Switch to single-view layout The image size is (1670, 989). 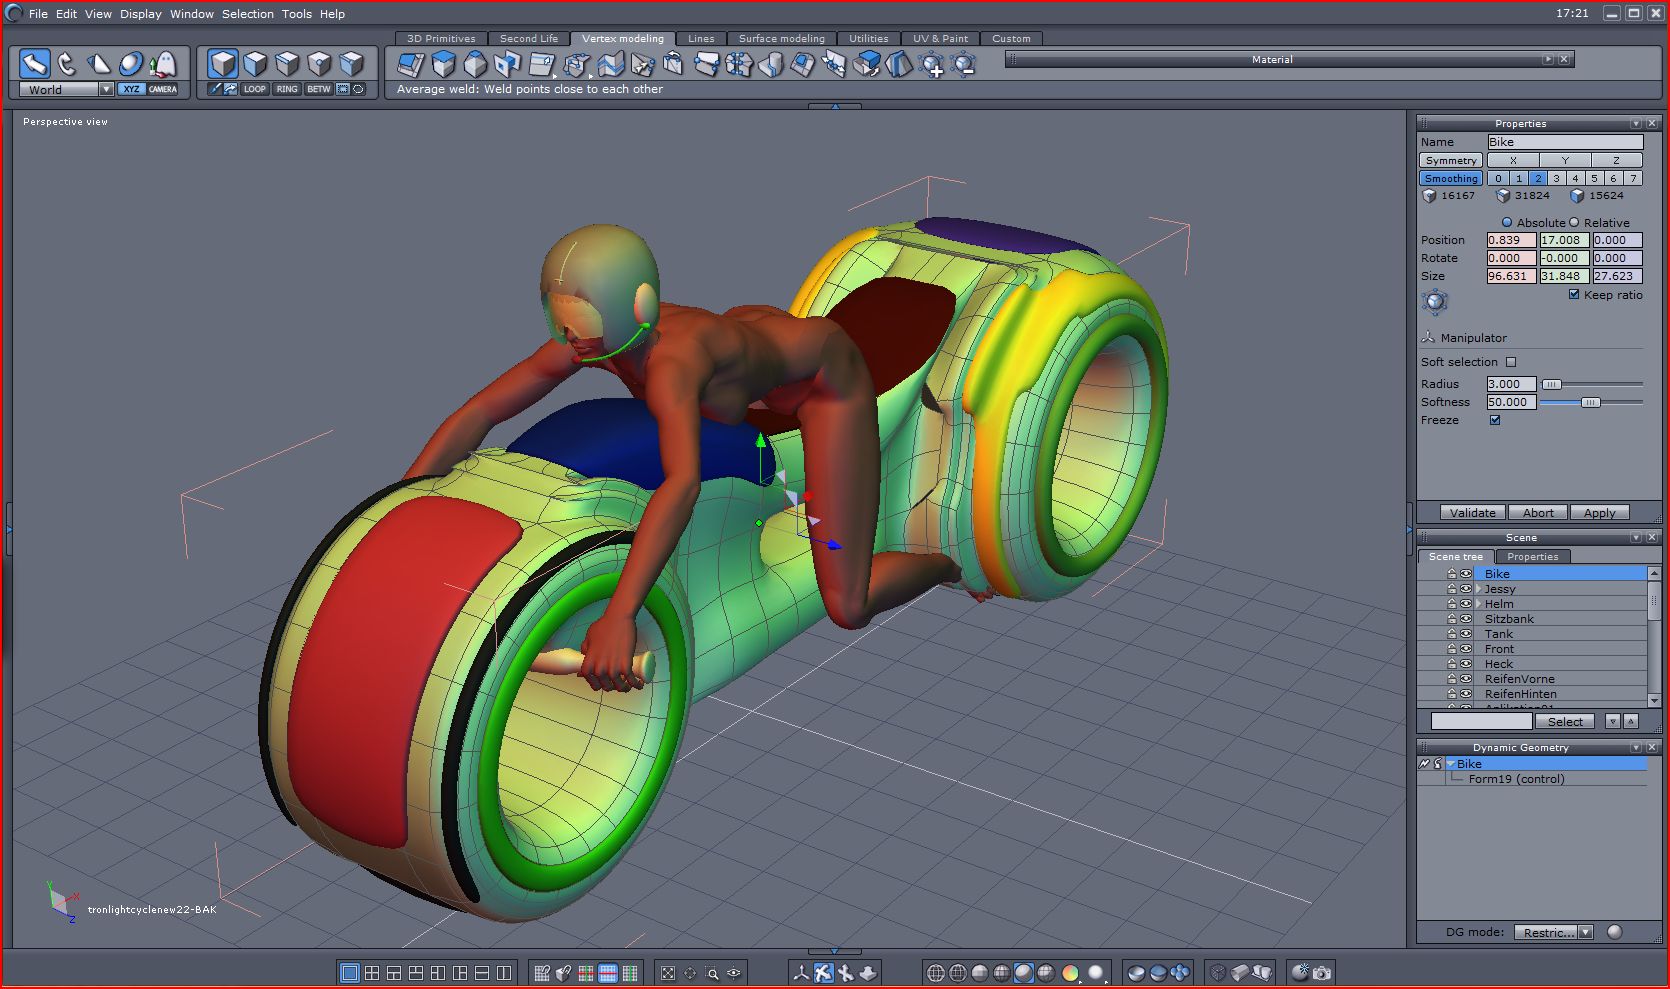[x=350, y=972]
